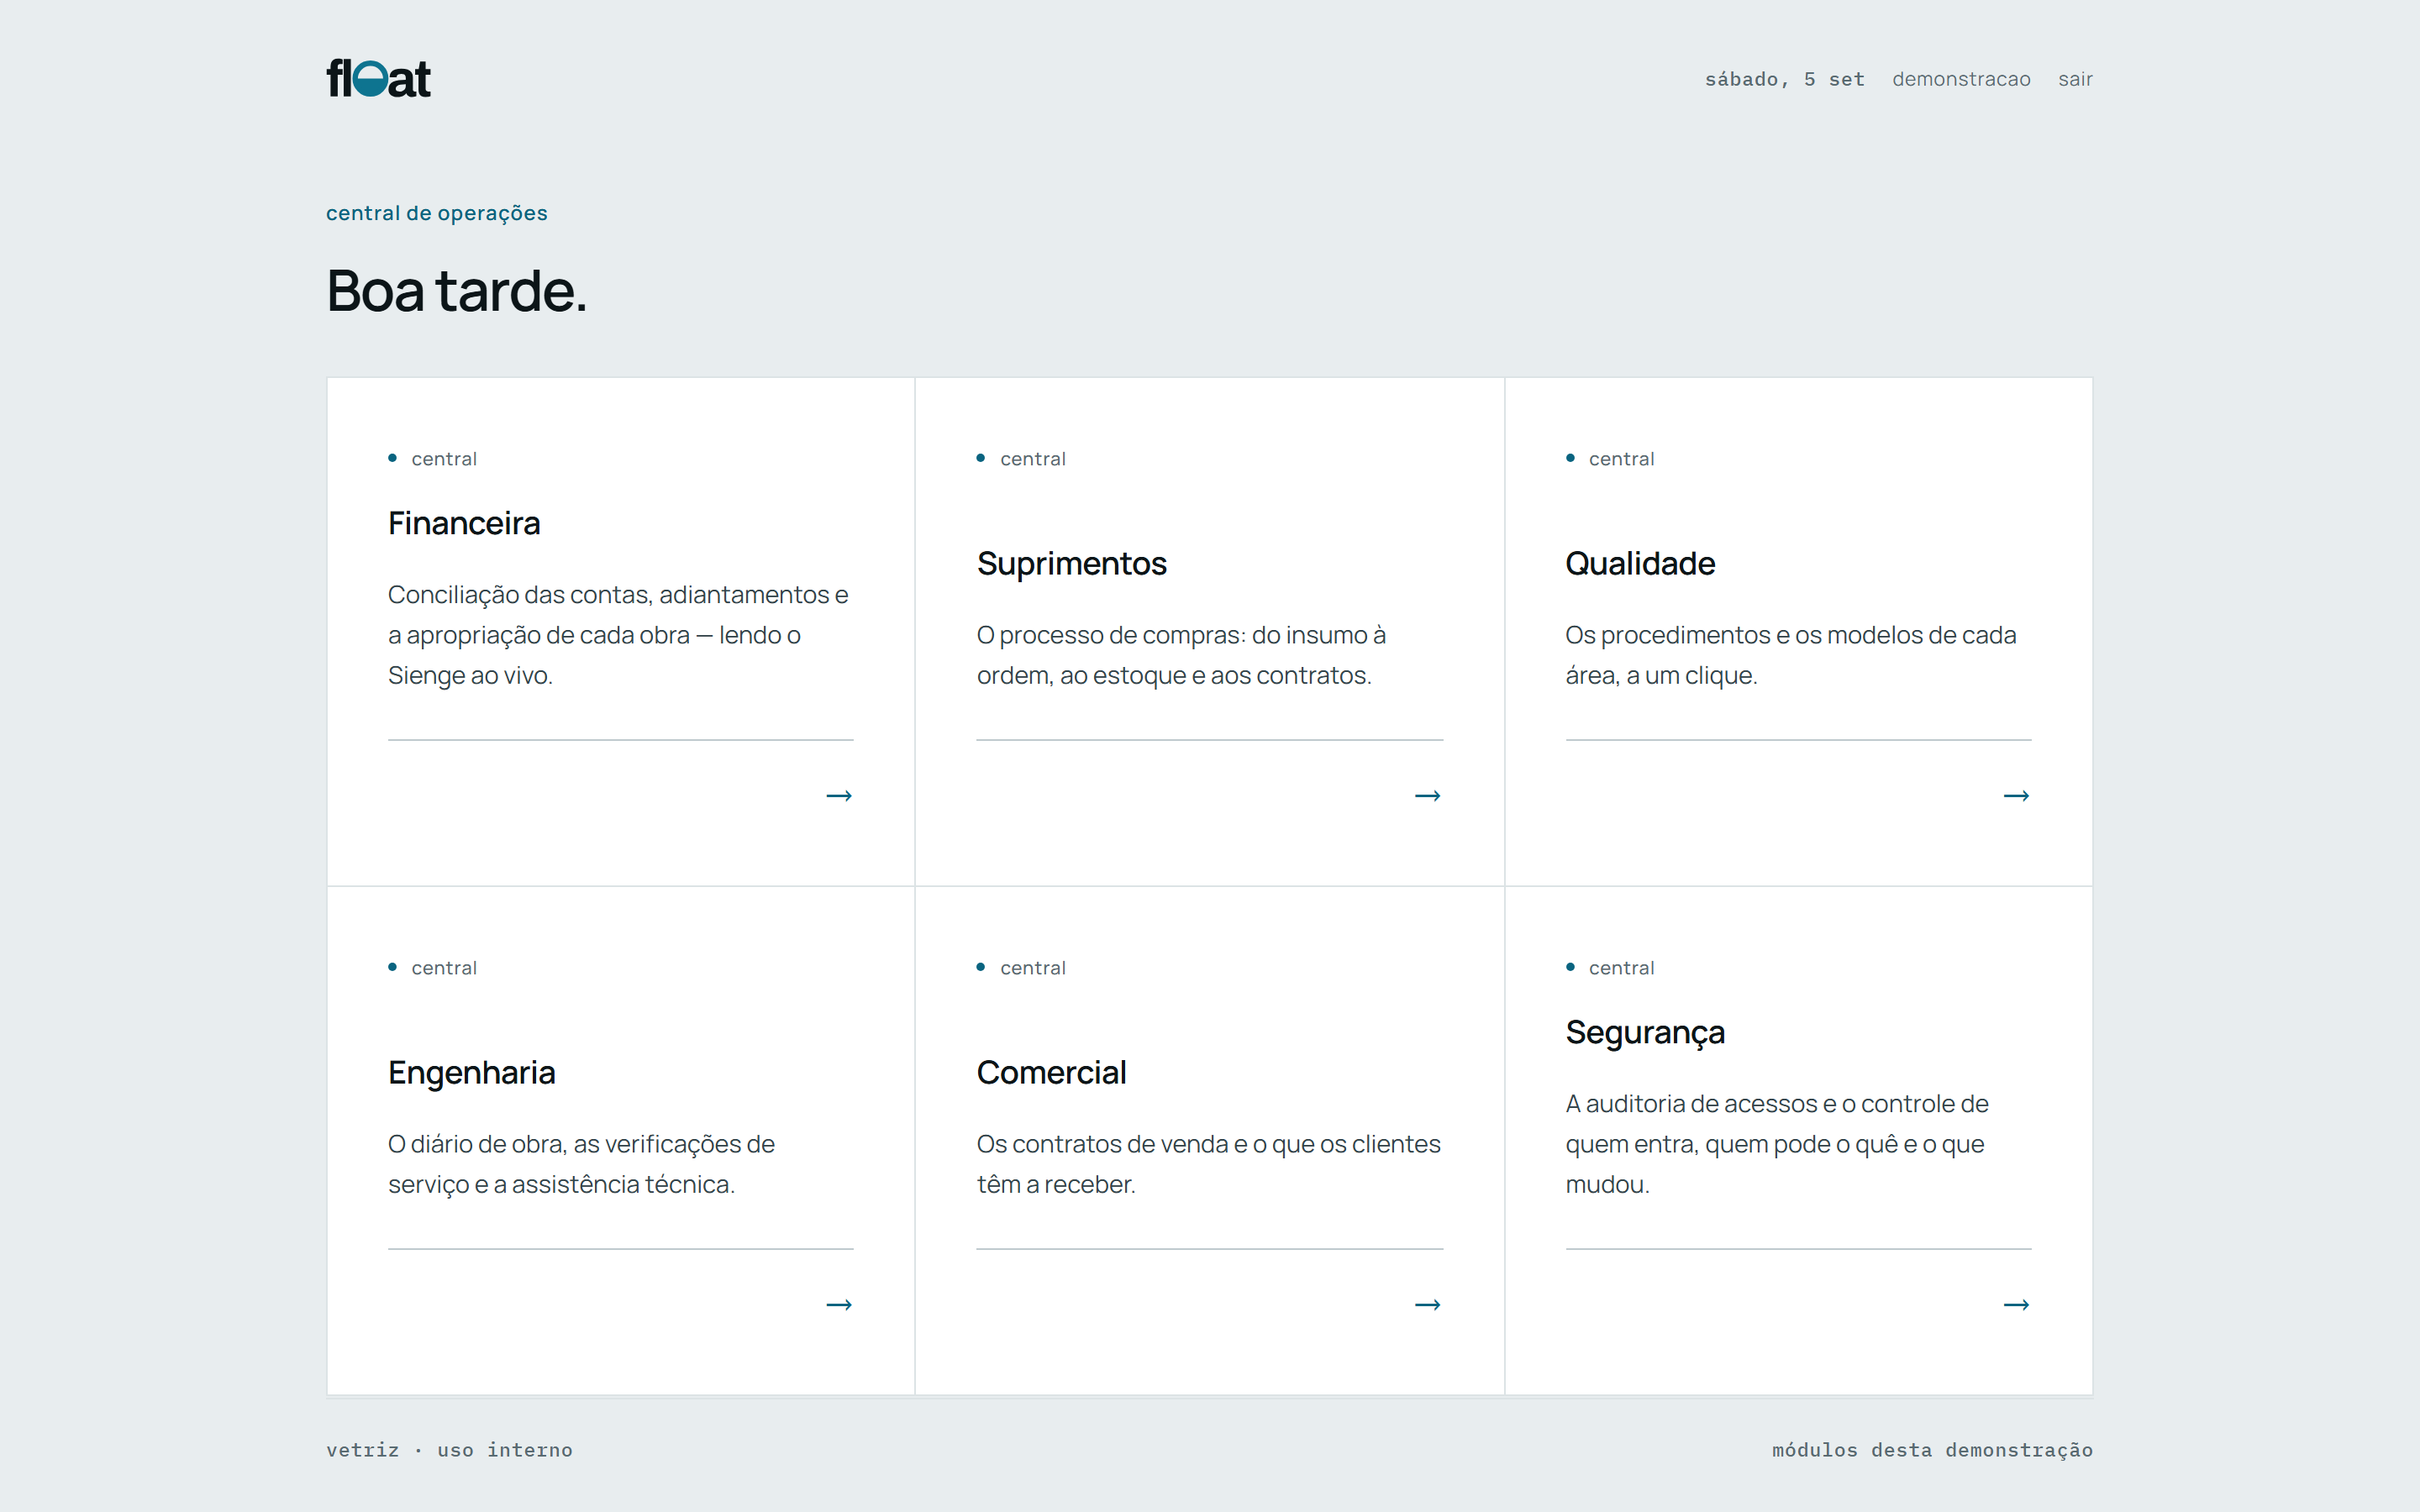Image resolution: width=2420 pixels, height=1512 pixels.
Task: Click 'central' tag on Segurança card
Action: tap(1621, 968)
